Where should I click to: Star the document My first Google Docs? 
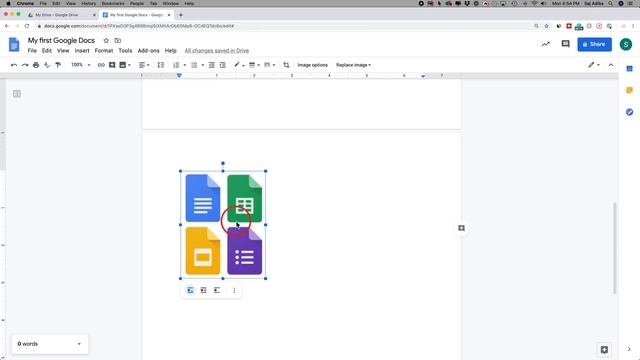click(106, 40)
